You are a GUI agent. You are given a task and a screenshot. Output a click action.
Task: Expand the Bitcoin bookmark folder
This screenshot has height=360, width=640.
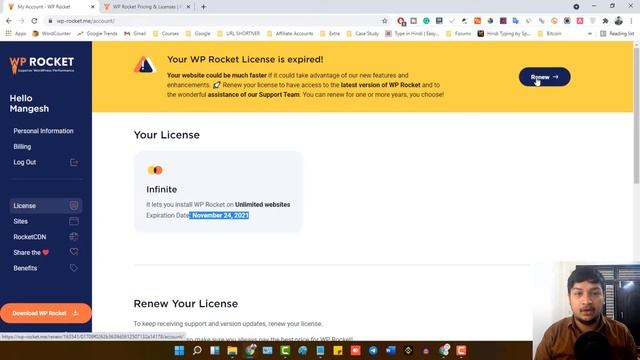tap(550, 33)
